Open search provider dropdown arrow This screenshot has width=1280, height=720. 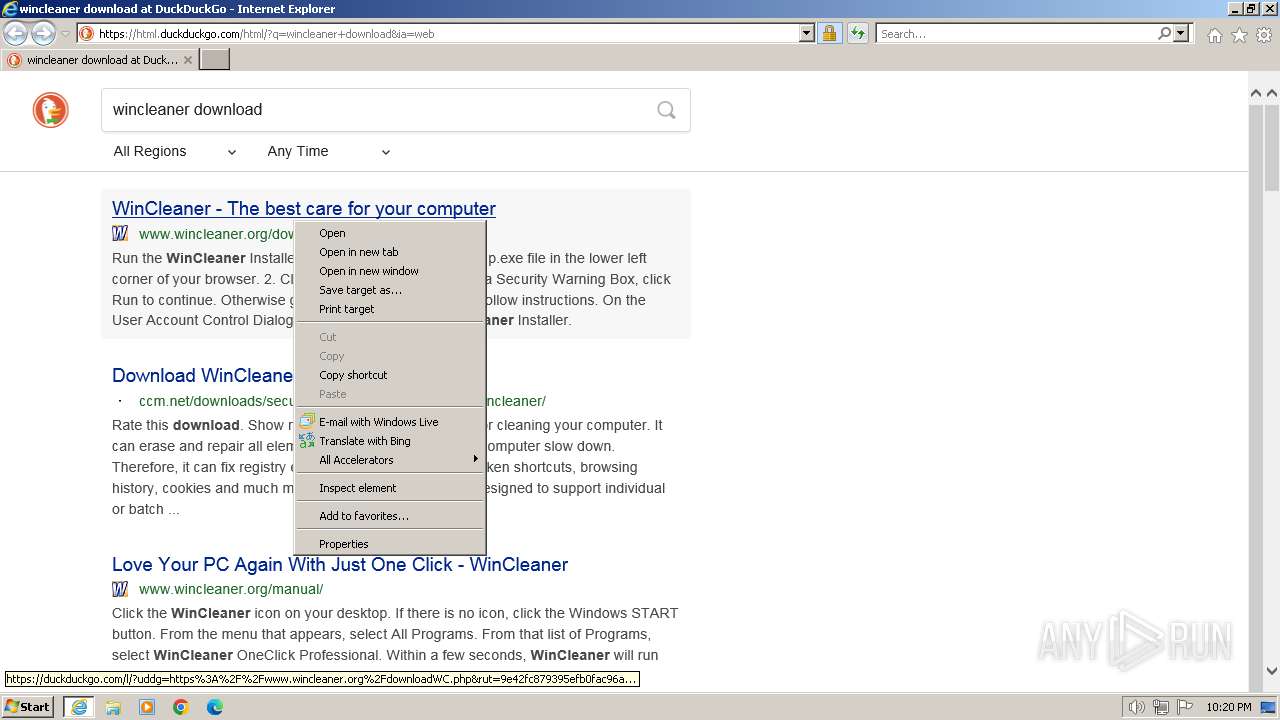click(1181, 33)
